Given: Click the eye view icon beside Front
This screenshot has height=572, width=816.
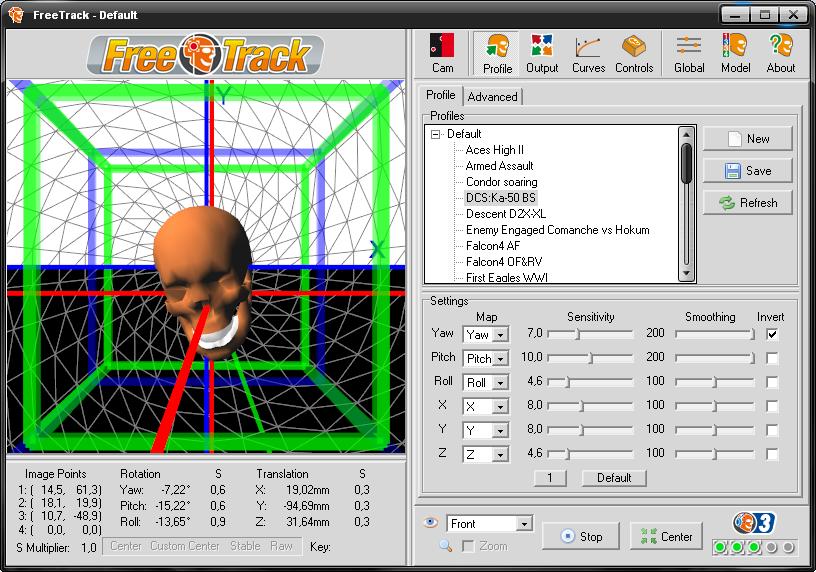Looking at the screenshot, I should click(430, 522).
